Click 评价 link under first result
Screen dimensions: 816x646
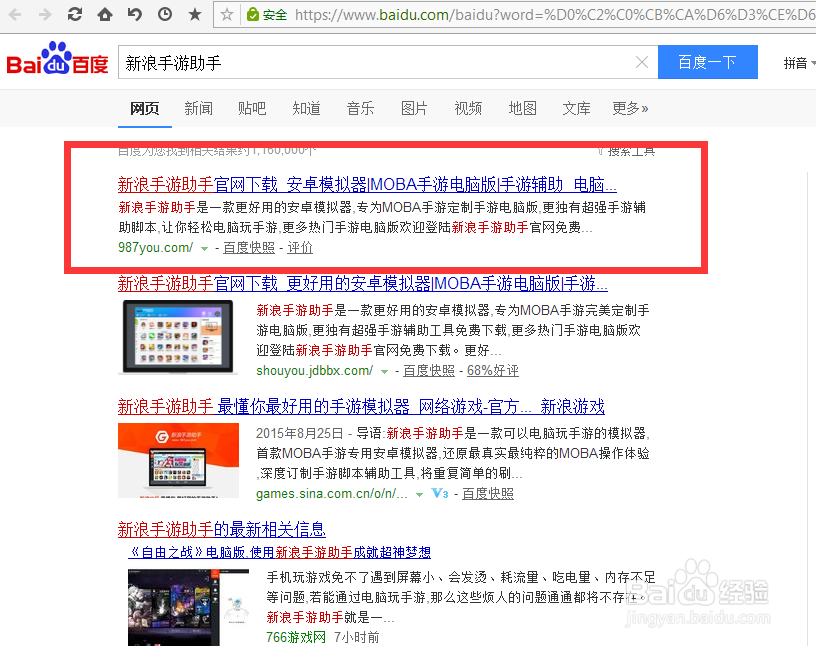click(x=300, y=247)
